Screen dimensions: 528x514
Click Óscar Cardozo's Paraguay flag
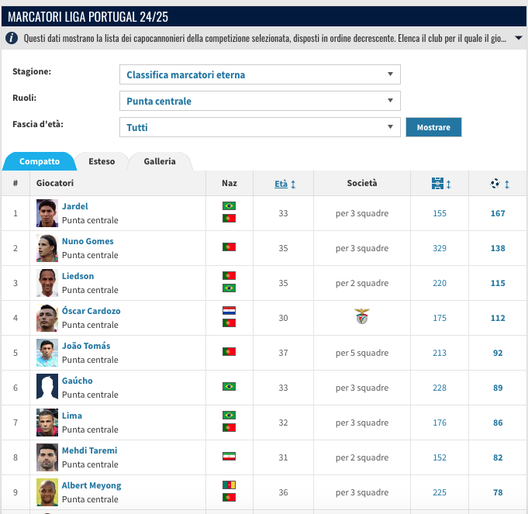coord(229,311)
